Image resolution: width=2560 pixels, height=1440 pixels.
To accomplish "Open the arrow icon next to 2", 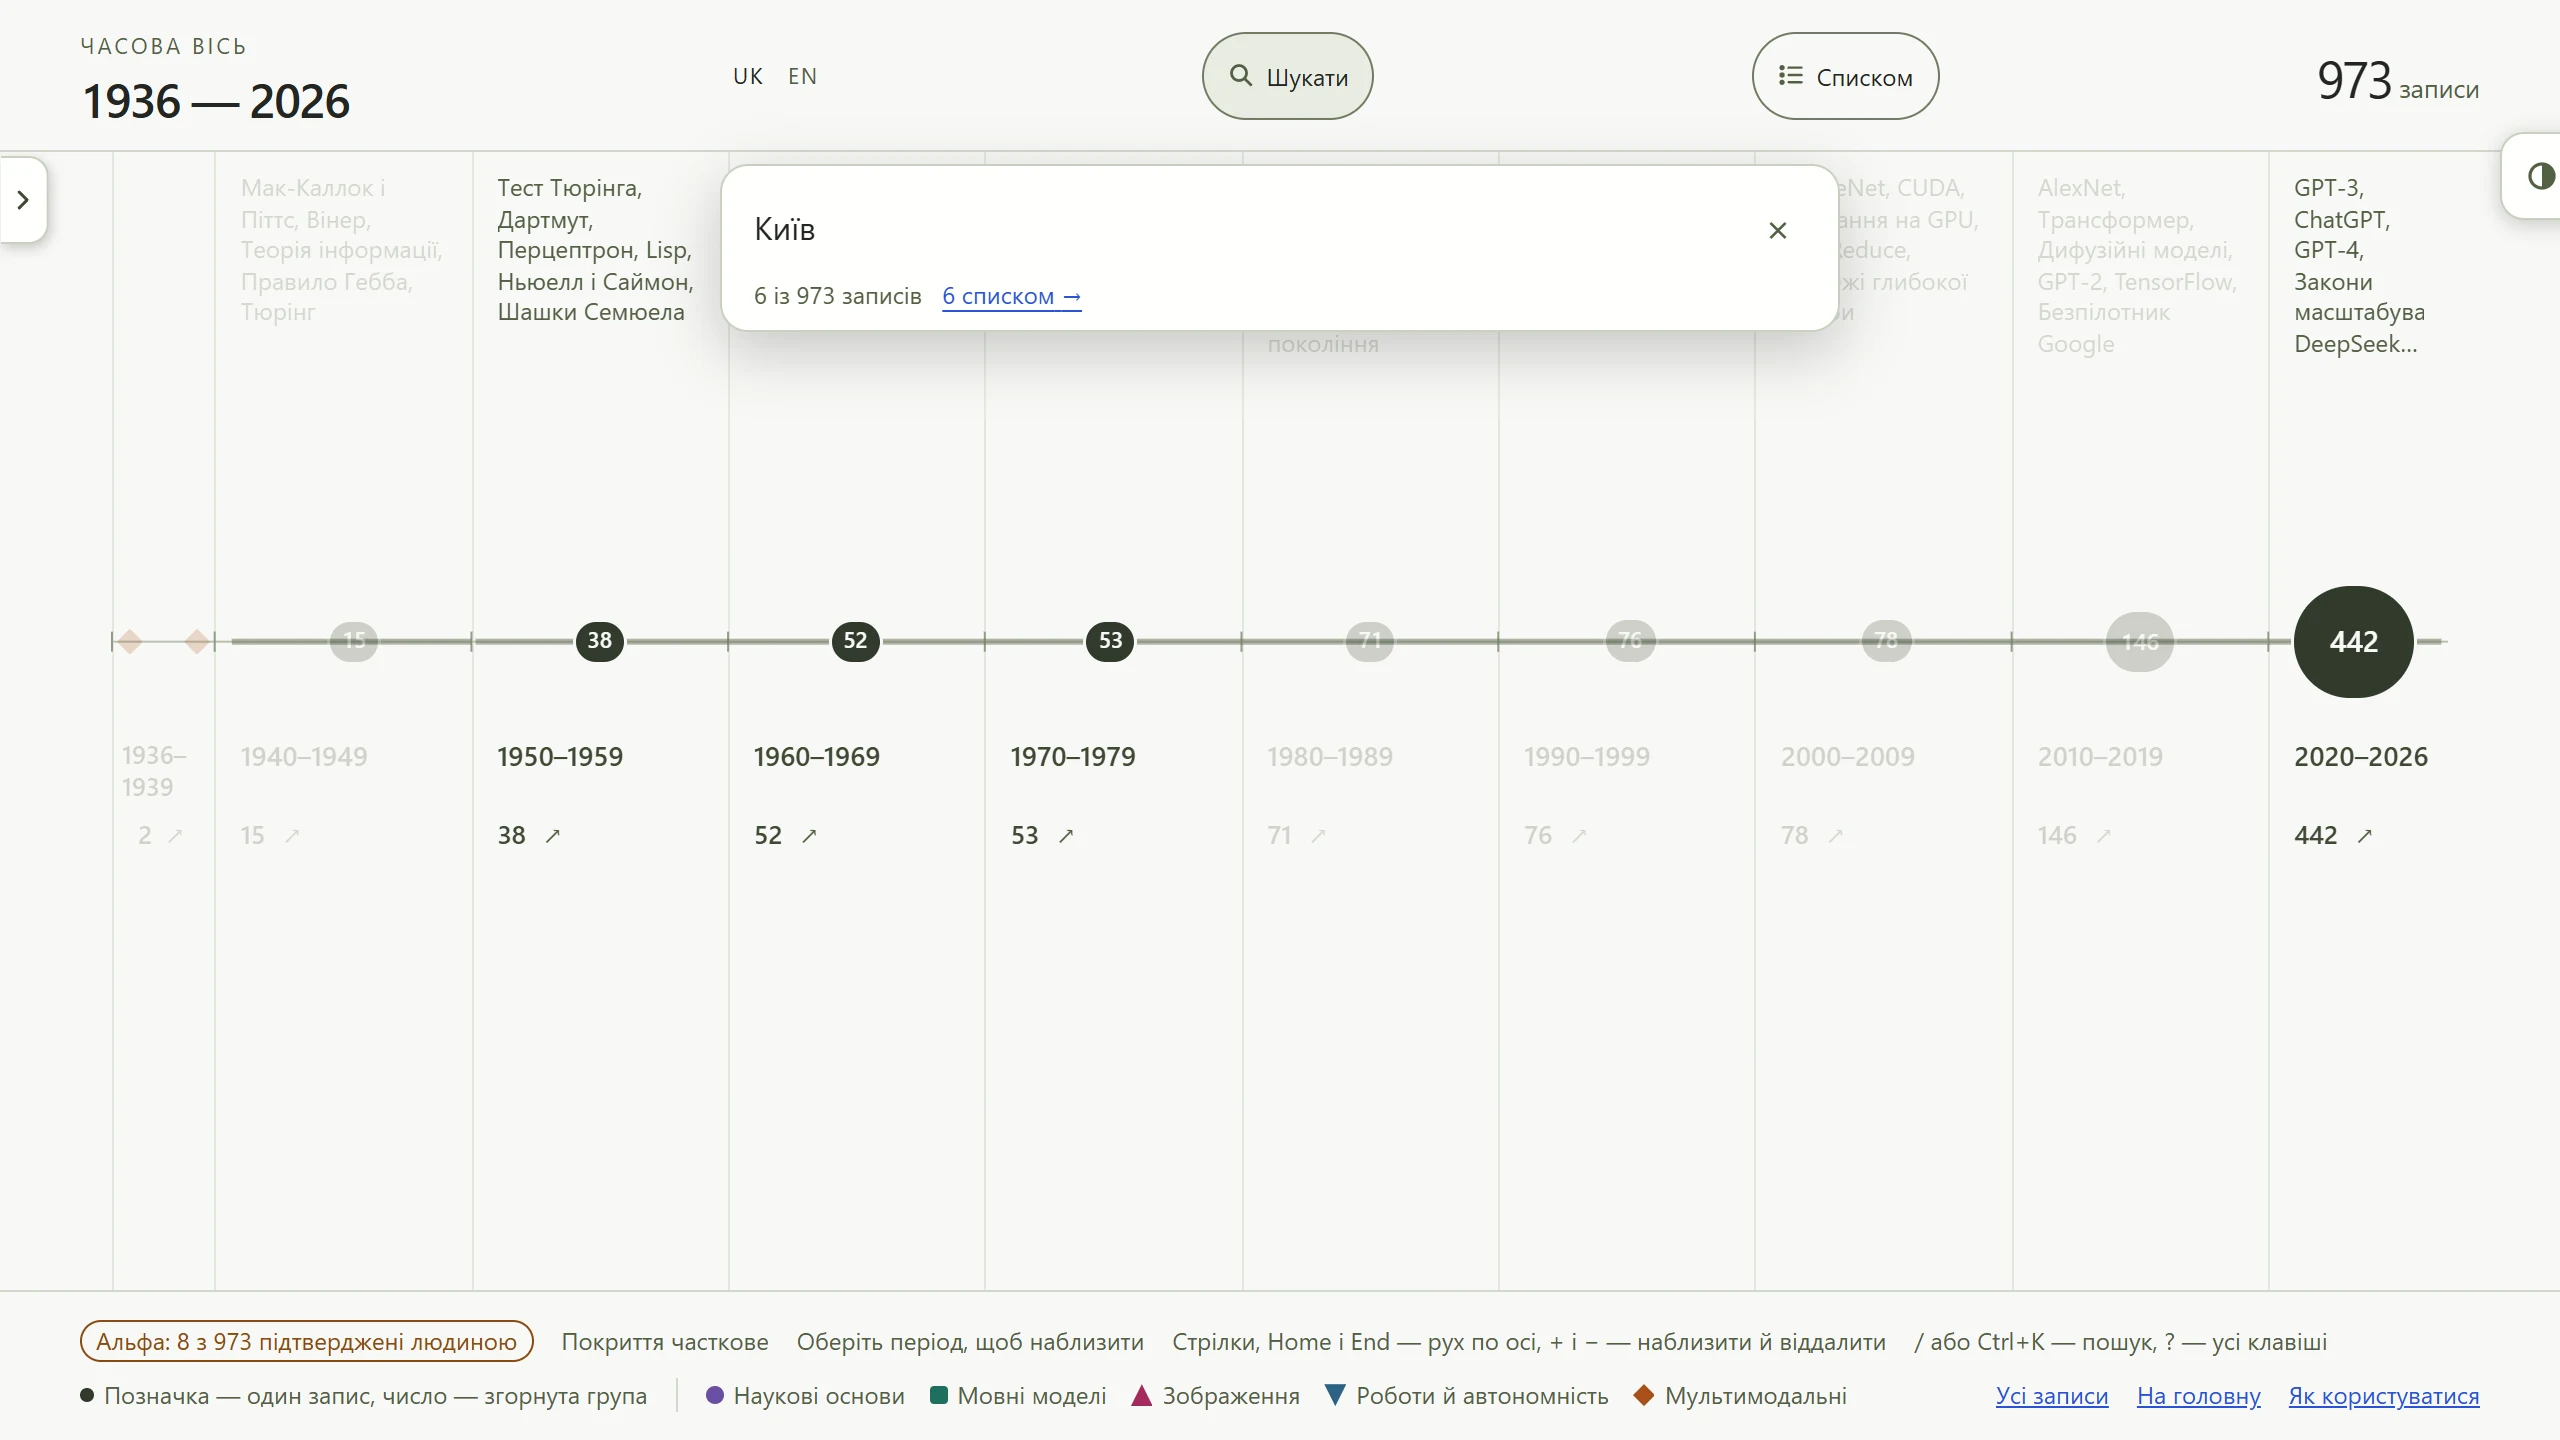I will 175,836.
